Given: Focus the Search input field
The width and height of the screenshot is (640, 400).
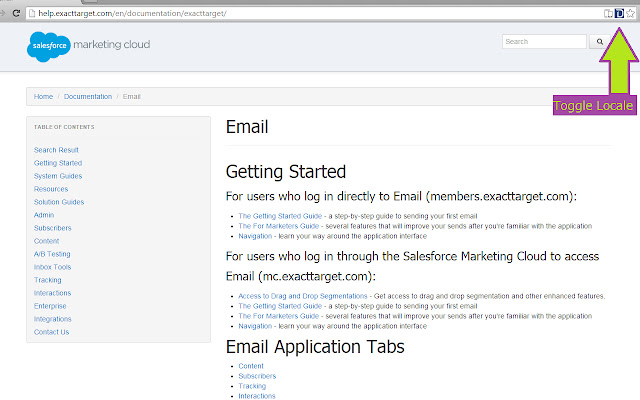Looking at the screenshot, I should (544, 42).
